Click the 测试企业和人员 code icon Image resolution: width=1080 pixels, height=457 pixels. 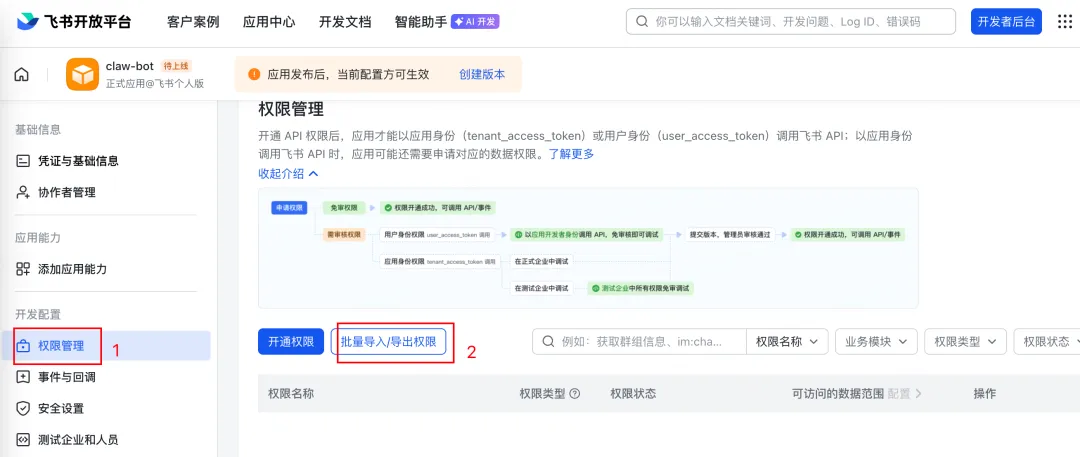coord(23,440)
